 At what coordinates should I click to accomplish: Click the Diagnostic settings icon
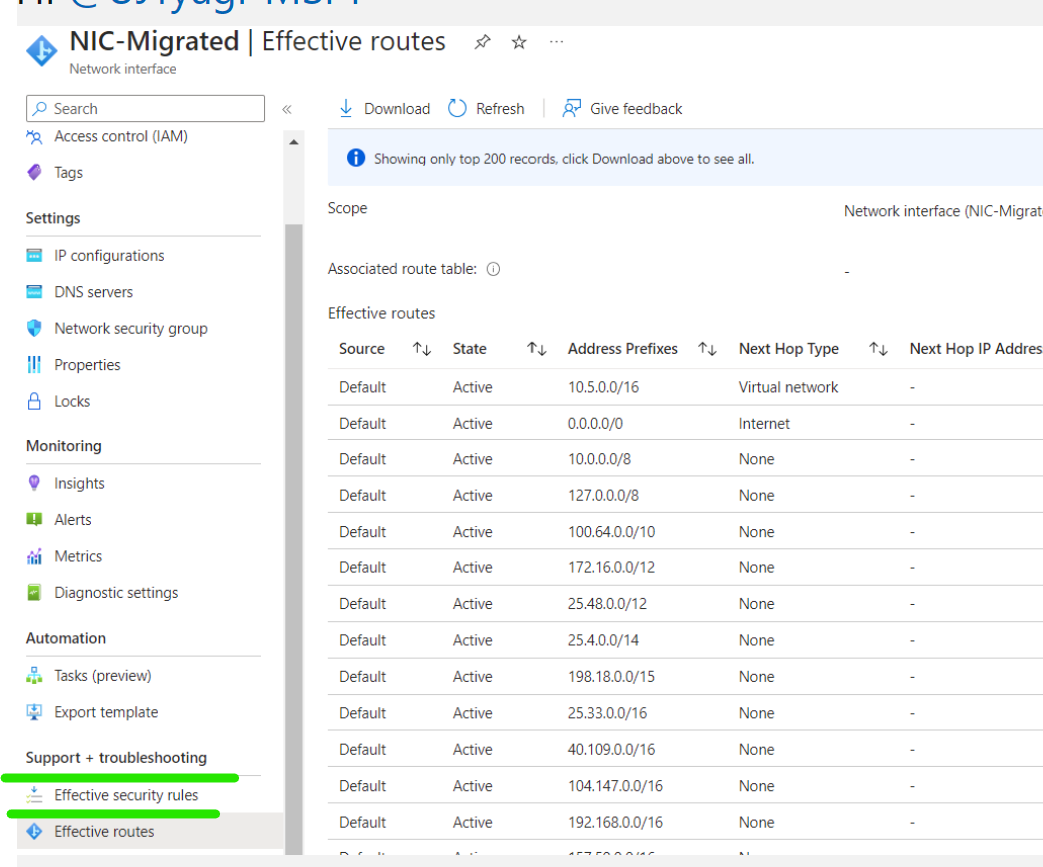coord(34,592)
